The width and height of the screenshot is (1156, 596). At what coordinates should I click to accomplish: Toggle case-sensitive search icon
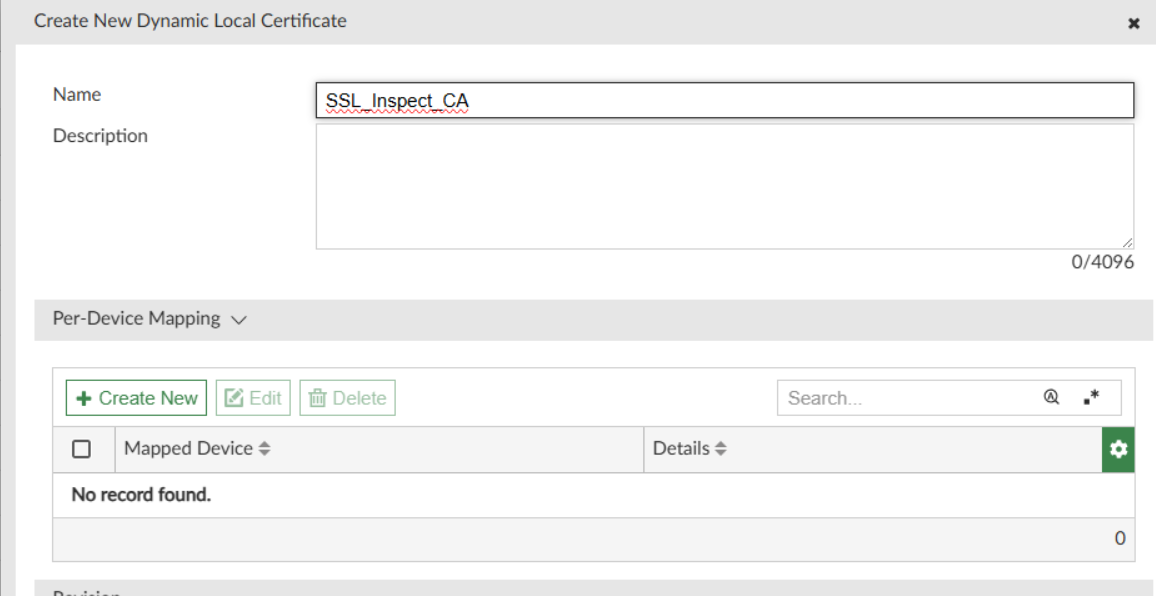pyautogui.click(x=1051, y=397)
